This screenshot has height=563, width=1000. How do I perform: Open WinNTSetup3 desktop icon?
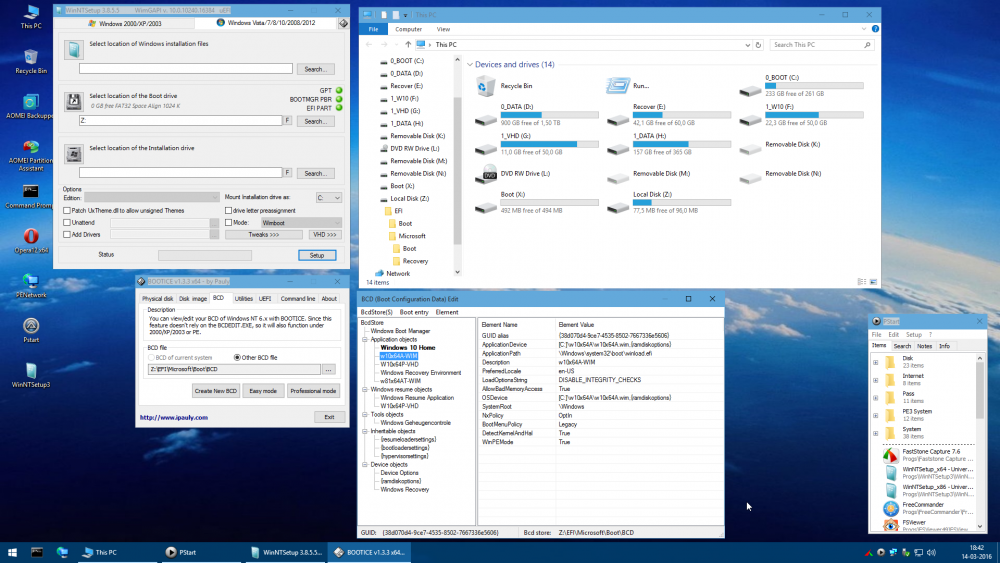31,375
